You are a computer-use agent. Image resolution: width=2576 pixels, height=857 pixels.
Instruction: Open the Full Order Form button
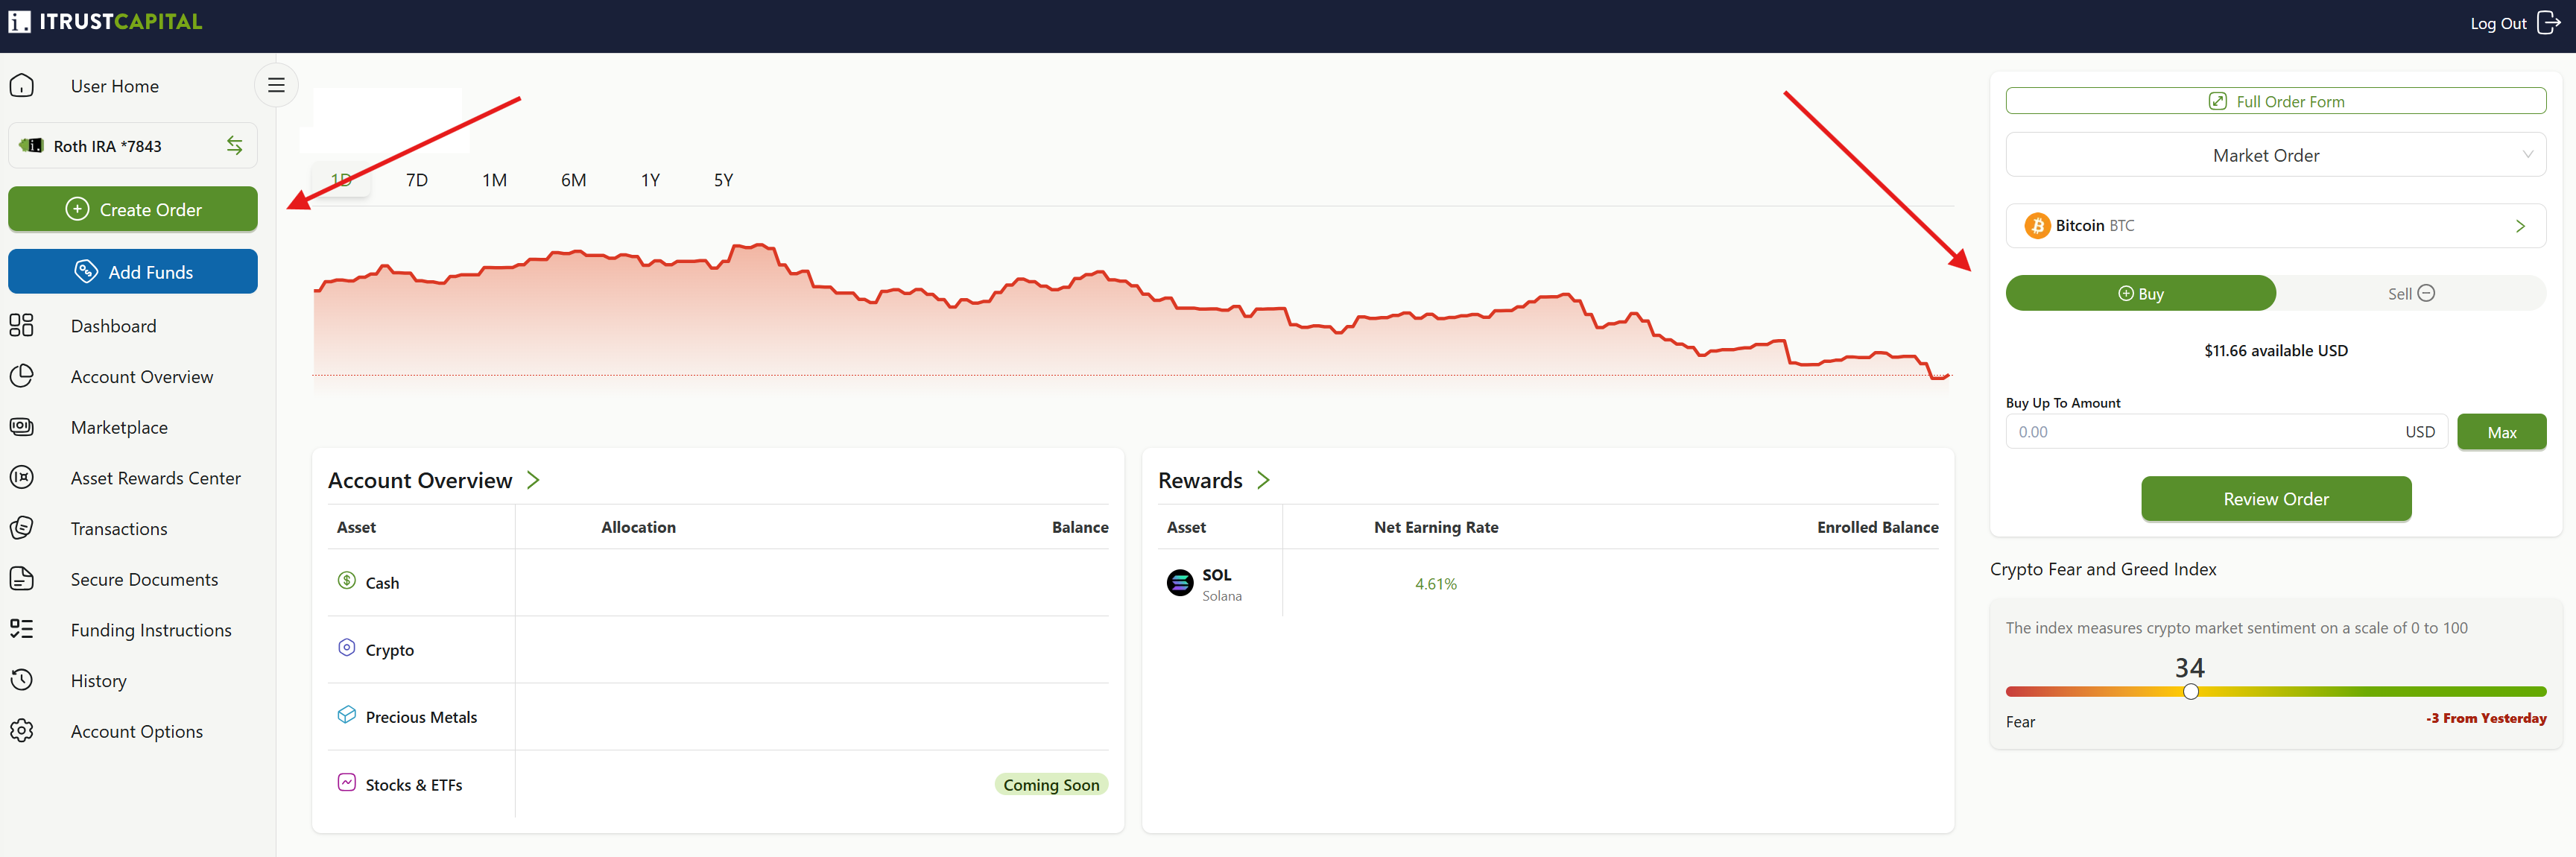click(2276, 101)
